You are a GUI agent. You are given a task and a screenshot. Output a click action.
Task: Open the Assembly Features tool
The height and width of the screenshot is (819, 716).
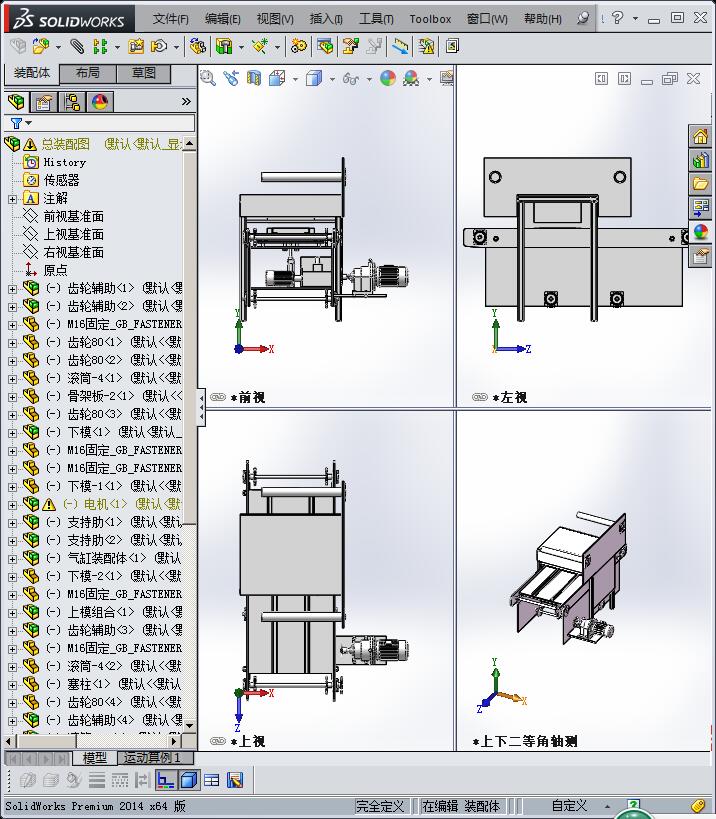[x=224, y=46]
